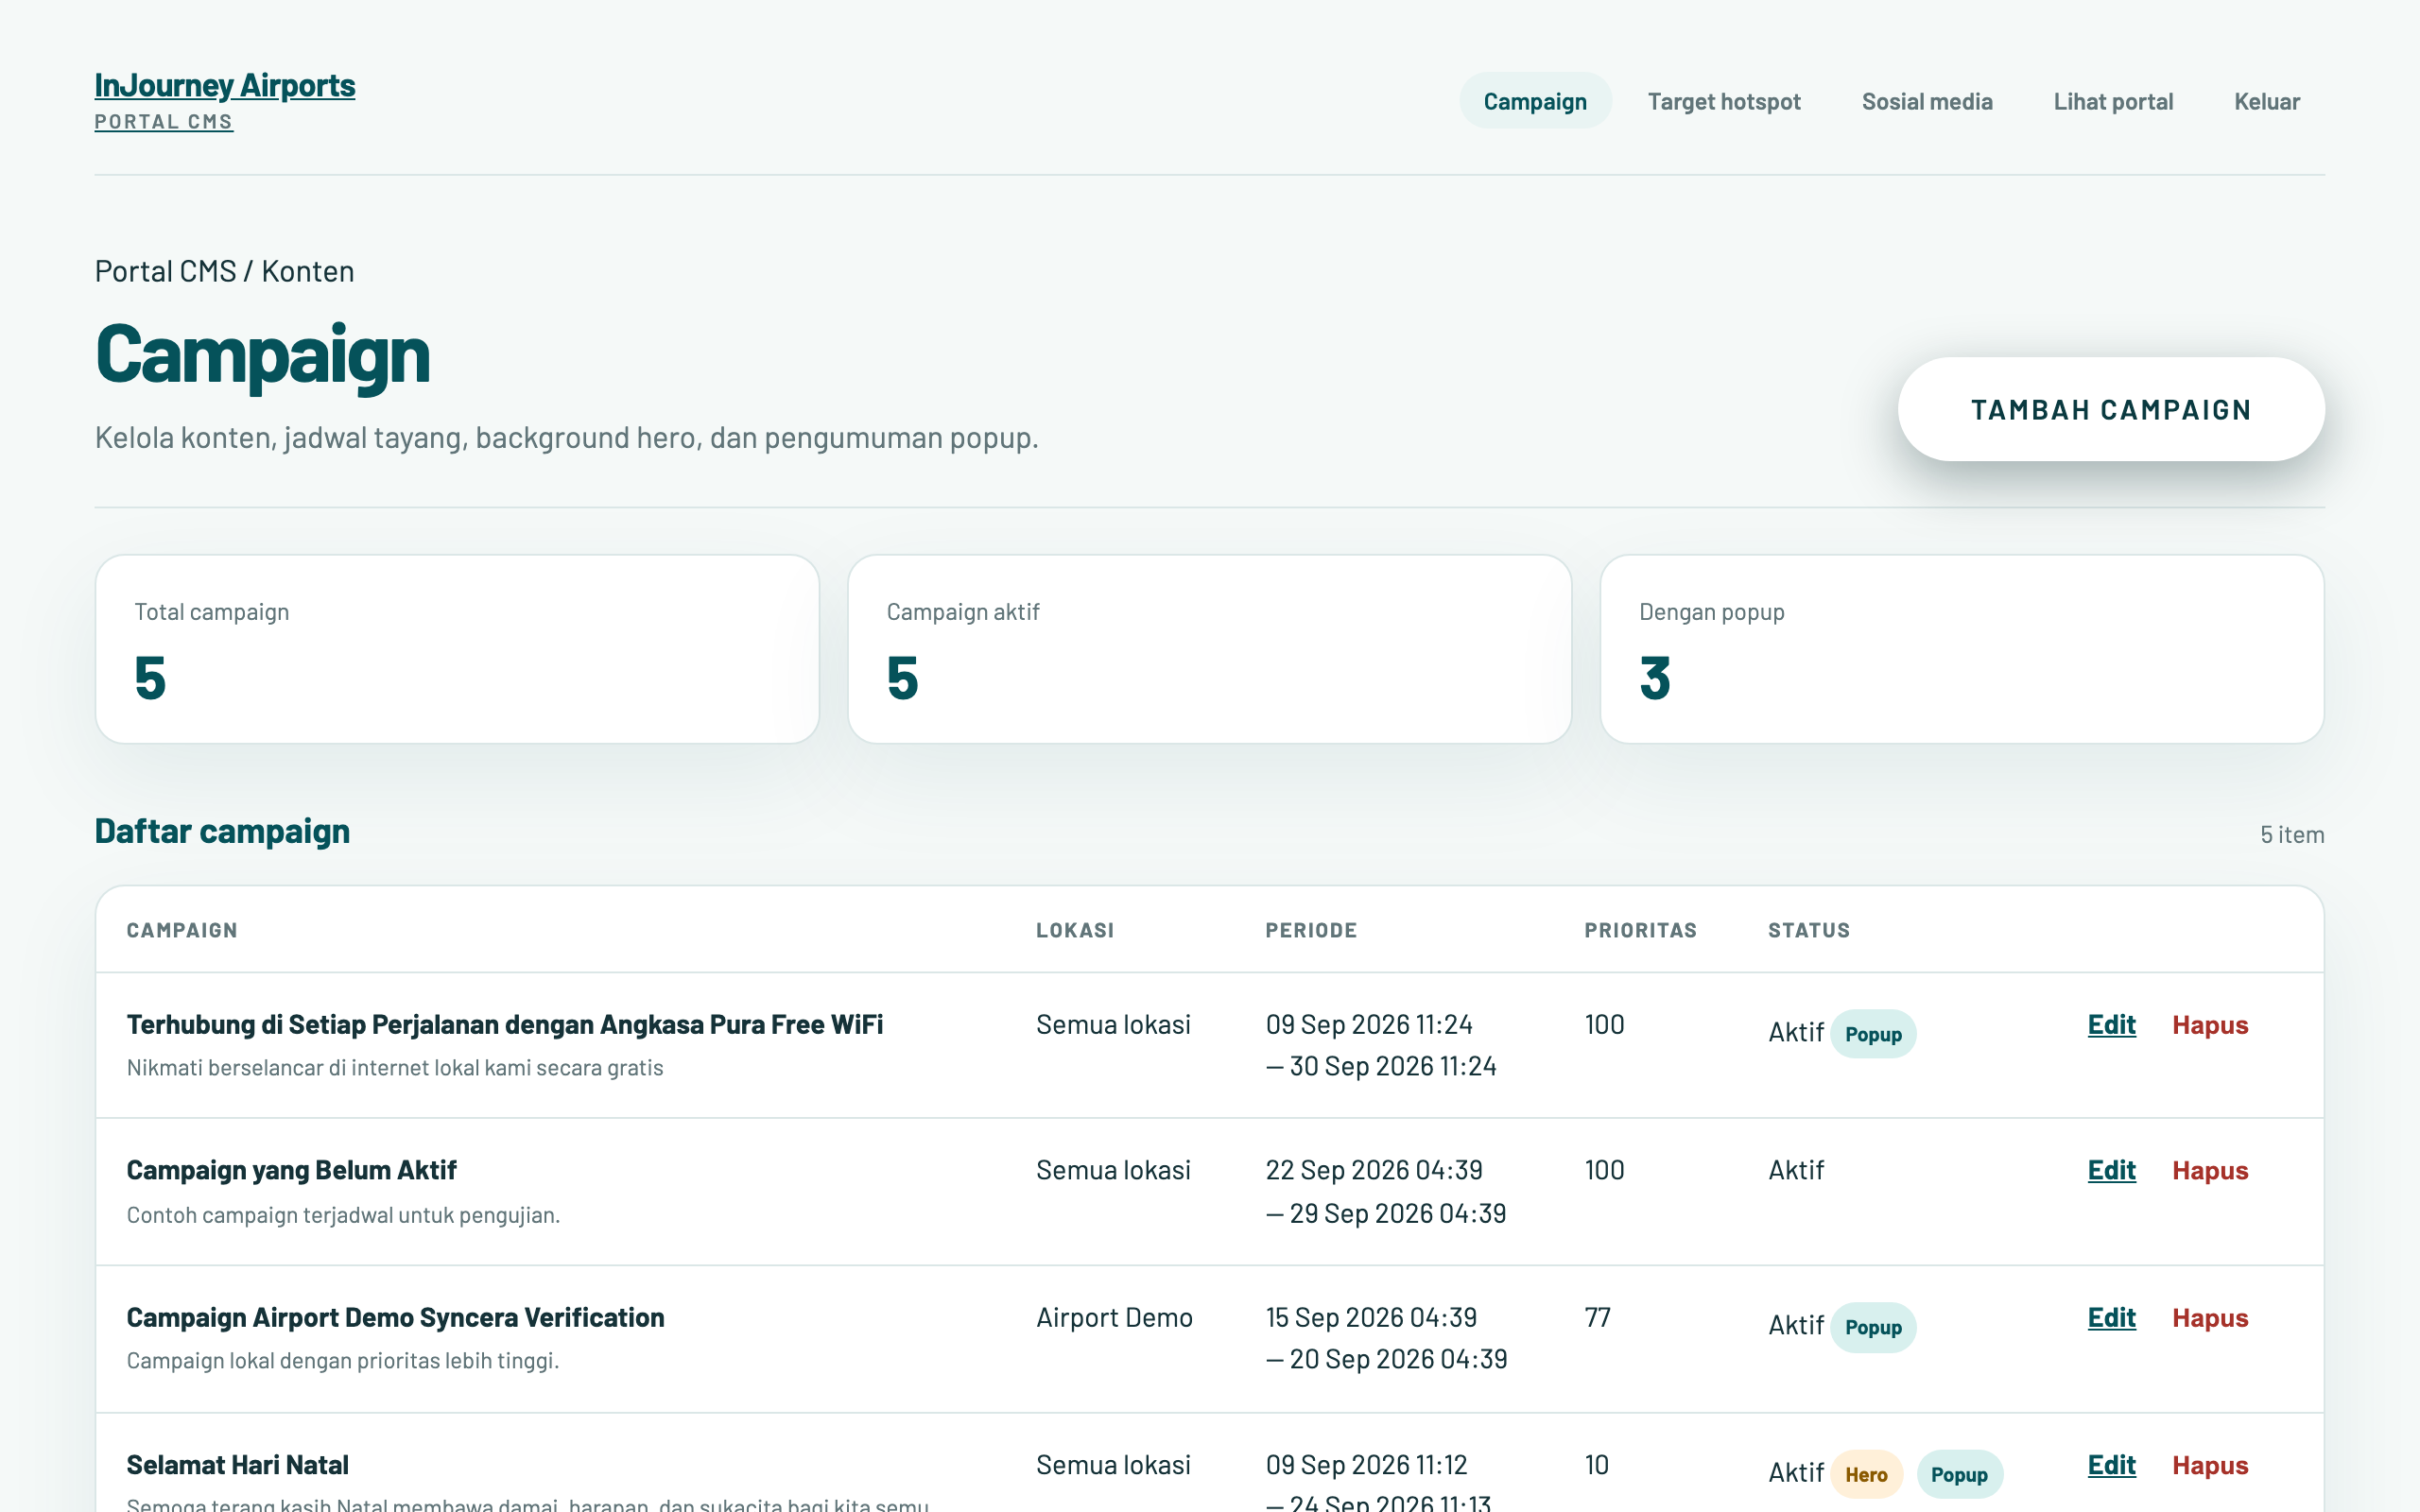Viewport: 2420px width, 1512px height.
Task: Click the PERIODE column header
Action: tap(1311, 930)
